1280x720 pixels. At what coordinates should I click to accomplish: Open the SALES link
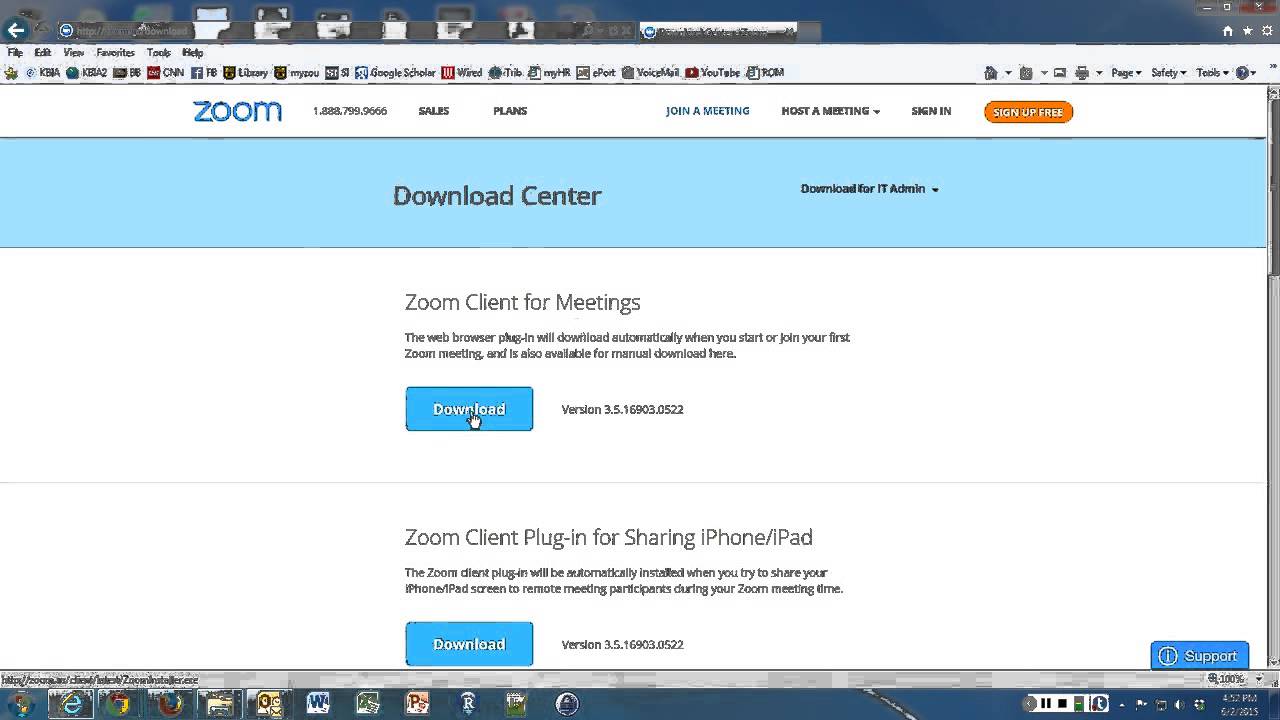coord(433,111)
